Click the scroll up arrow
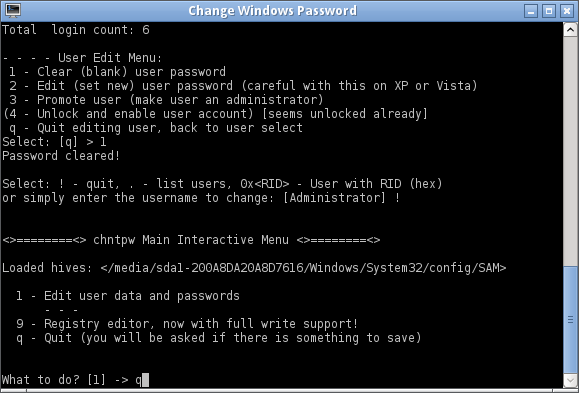579x393 pixels. [570, 30]
